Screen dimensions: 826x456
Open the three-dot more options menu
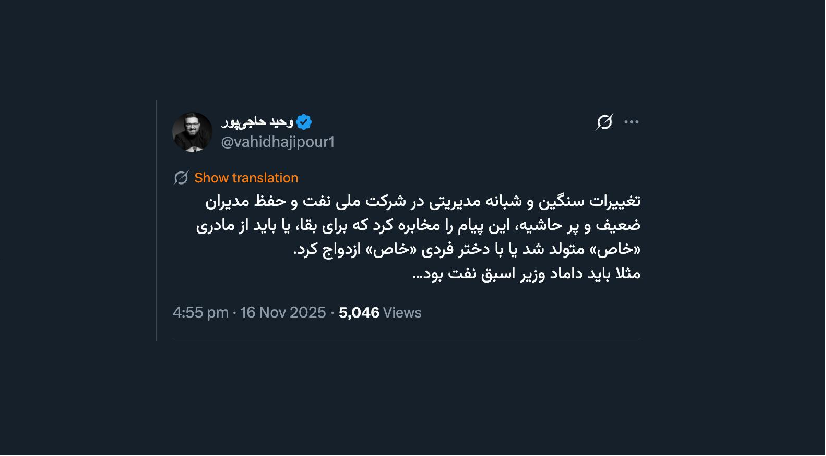coord(631,122)
